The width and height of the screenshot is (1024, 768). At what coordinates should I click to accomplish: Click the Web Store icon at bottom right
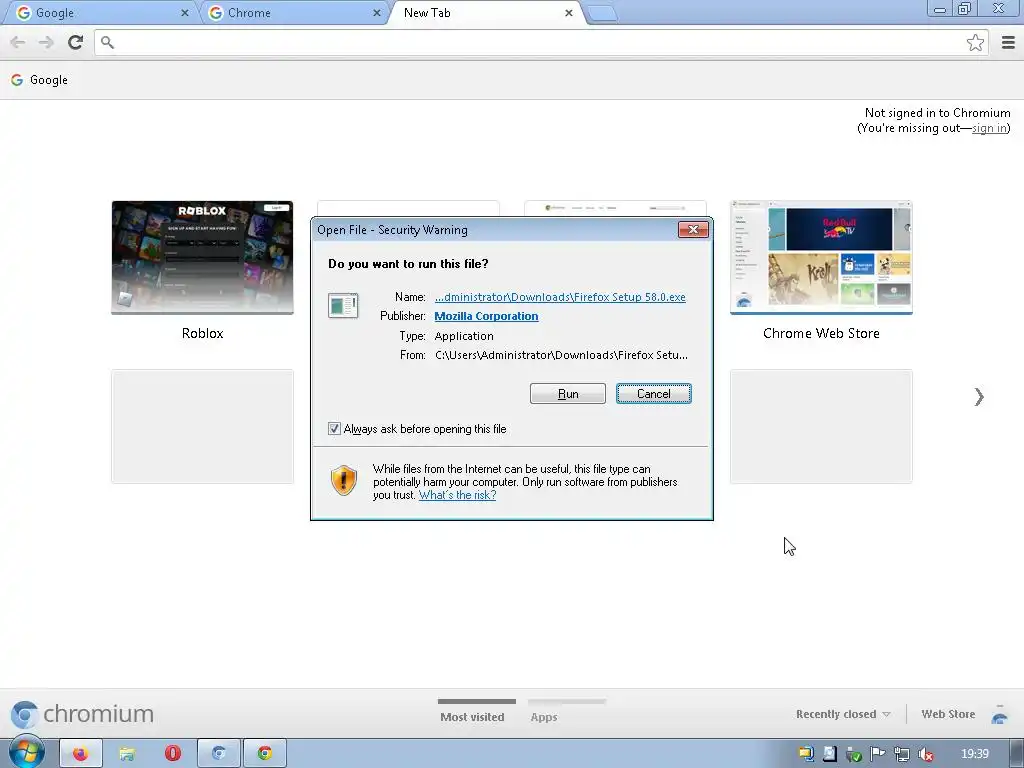(999, 715)
